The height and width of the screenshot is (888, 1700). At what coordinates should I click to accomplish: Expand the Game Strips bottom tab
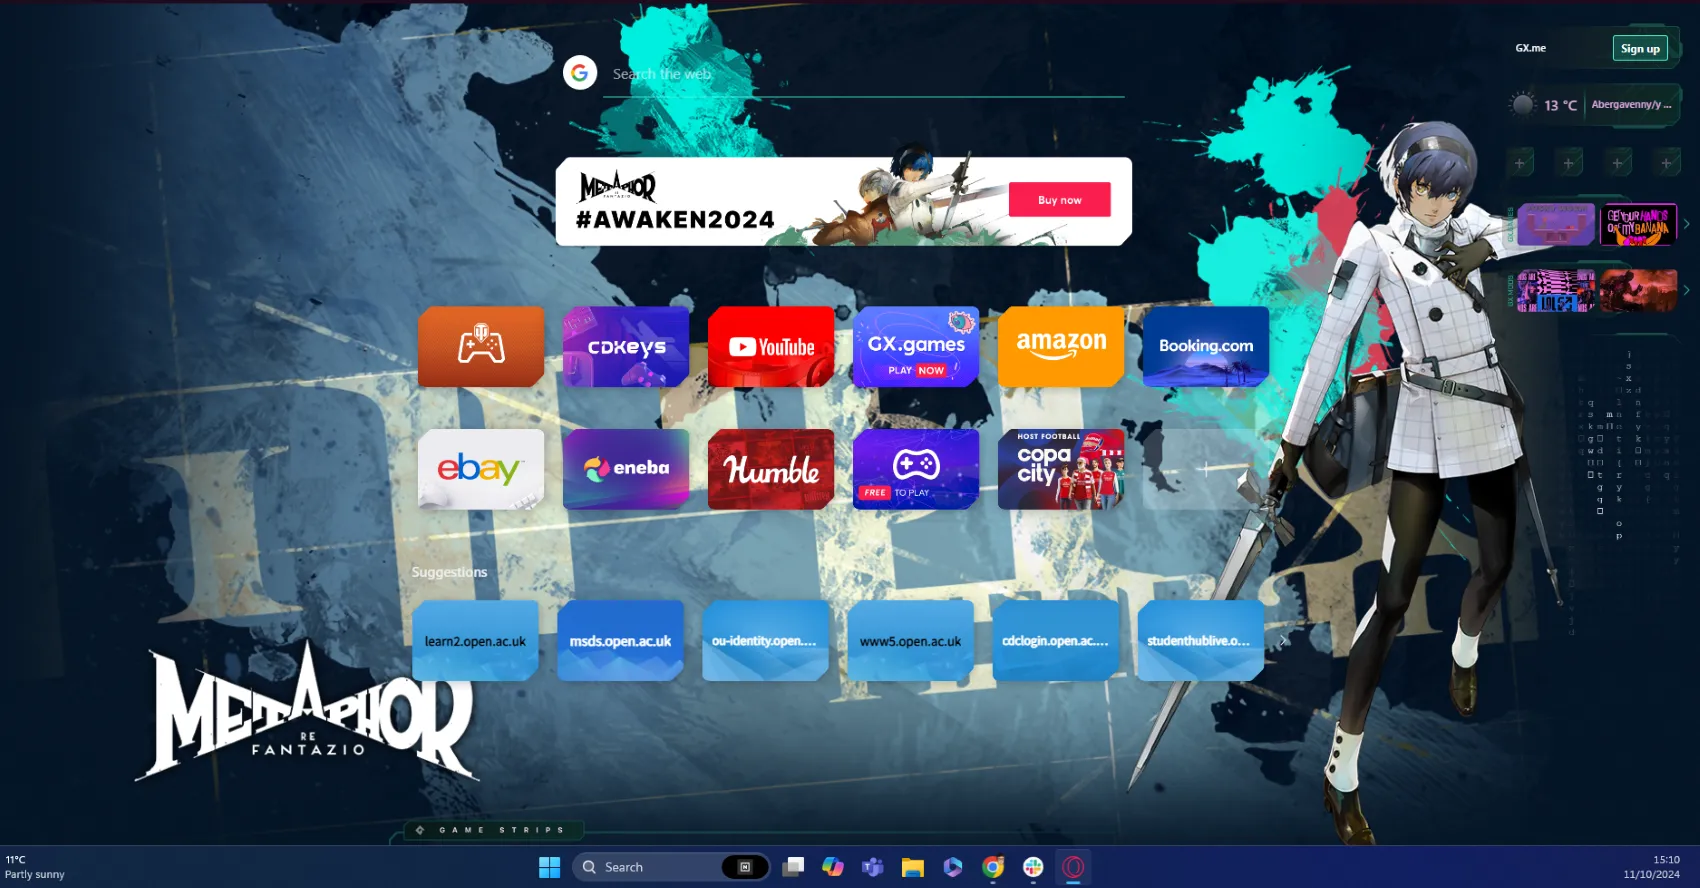[x=493, y=830]
